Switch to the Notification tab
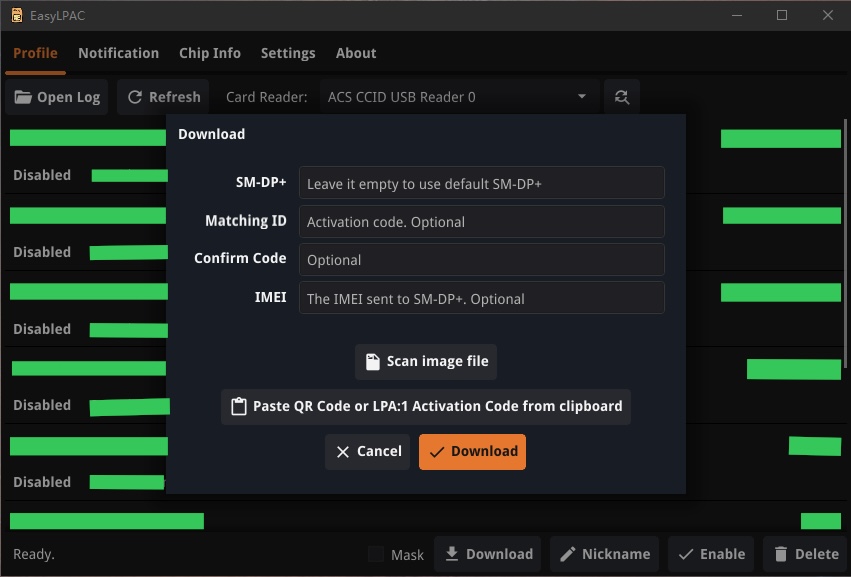Image resolution: width=851 pixels, height=577 pixels. 118,53
